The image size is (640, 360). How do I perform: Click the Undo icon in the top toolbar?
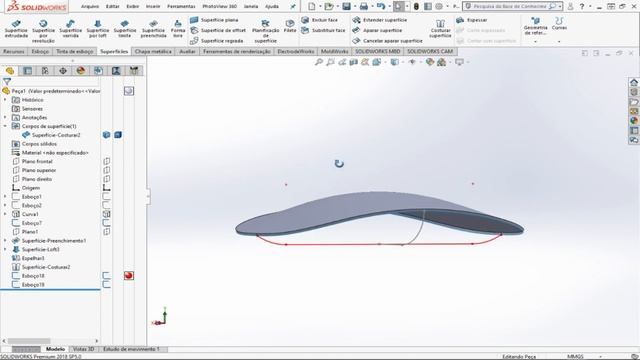point(381,6)
